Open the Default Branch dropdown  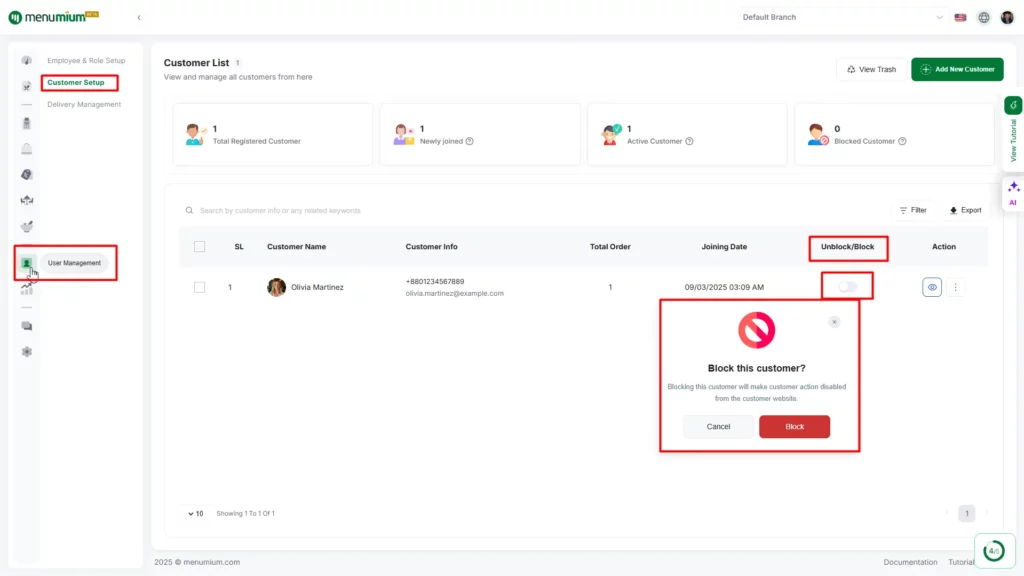tap(842, 17)
